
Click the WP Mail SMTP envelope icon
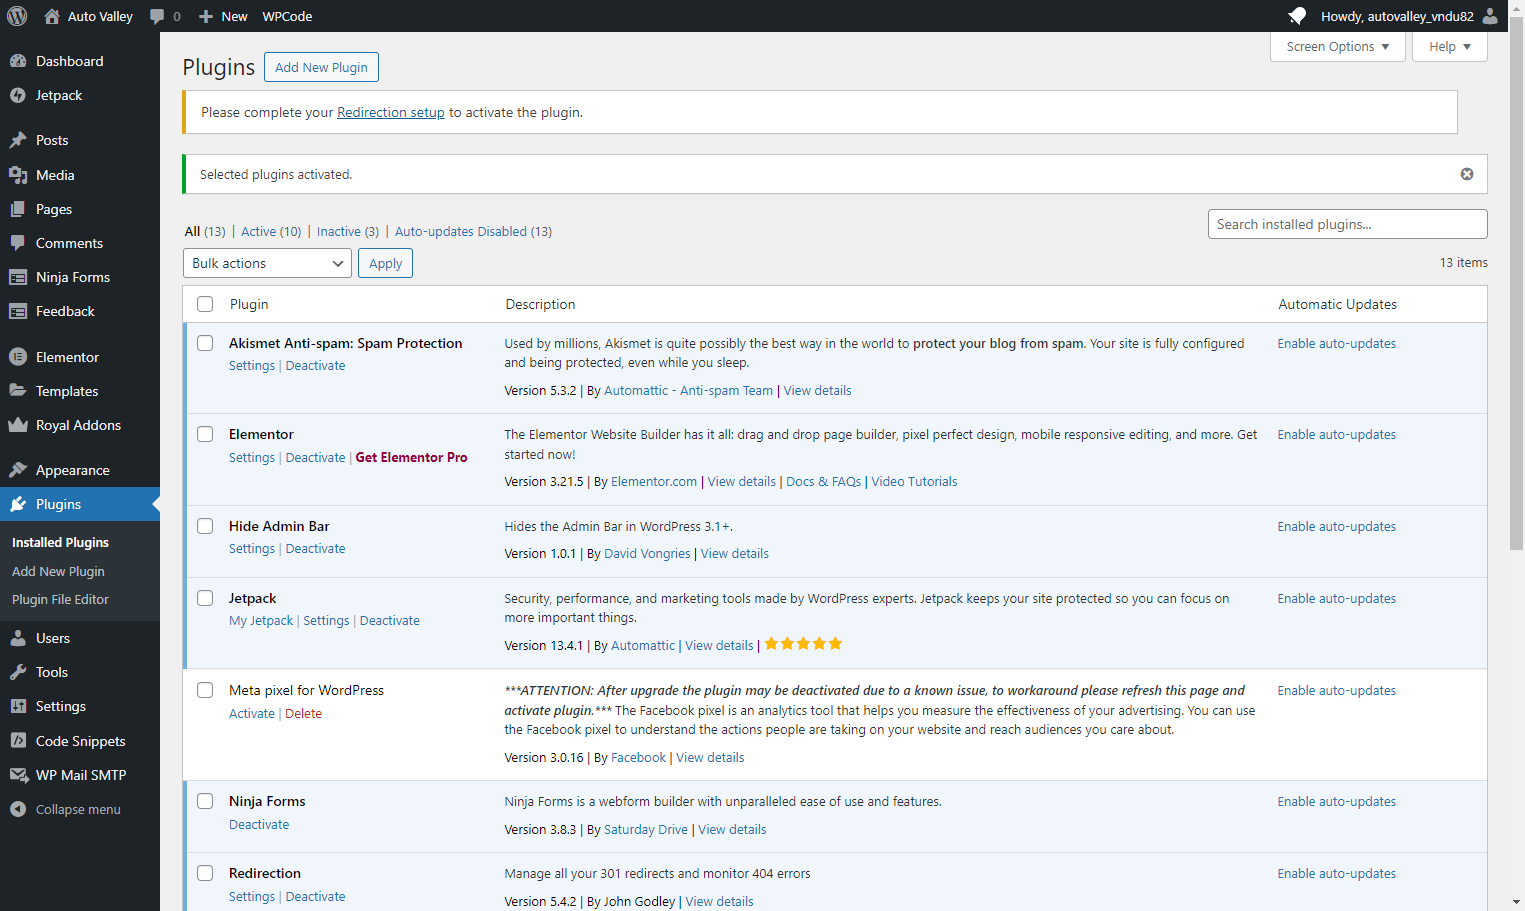[x=18, y=775]
